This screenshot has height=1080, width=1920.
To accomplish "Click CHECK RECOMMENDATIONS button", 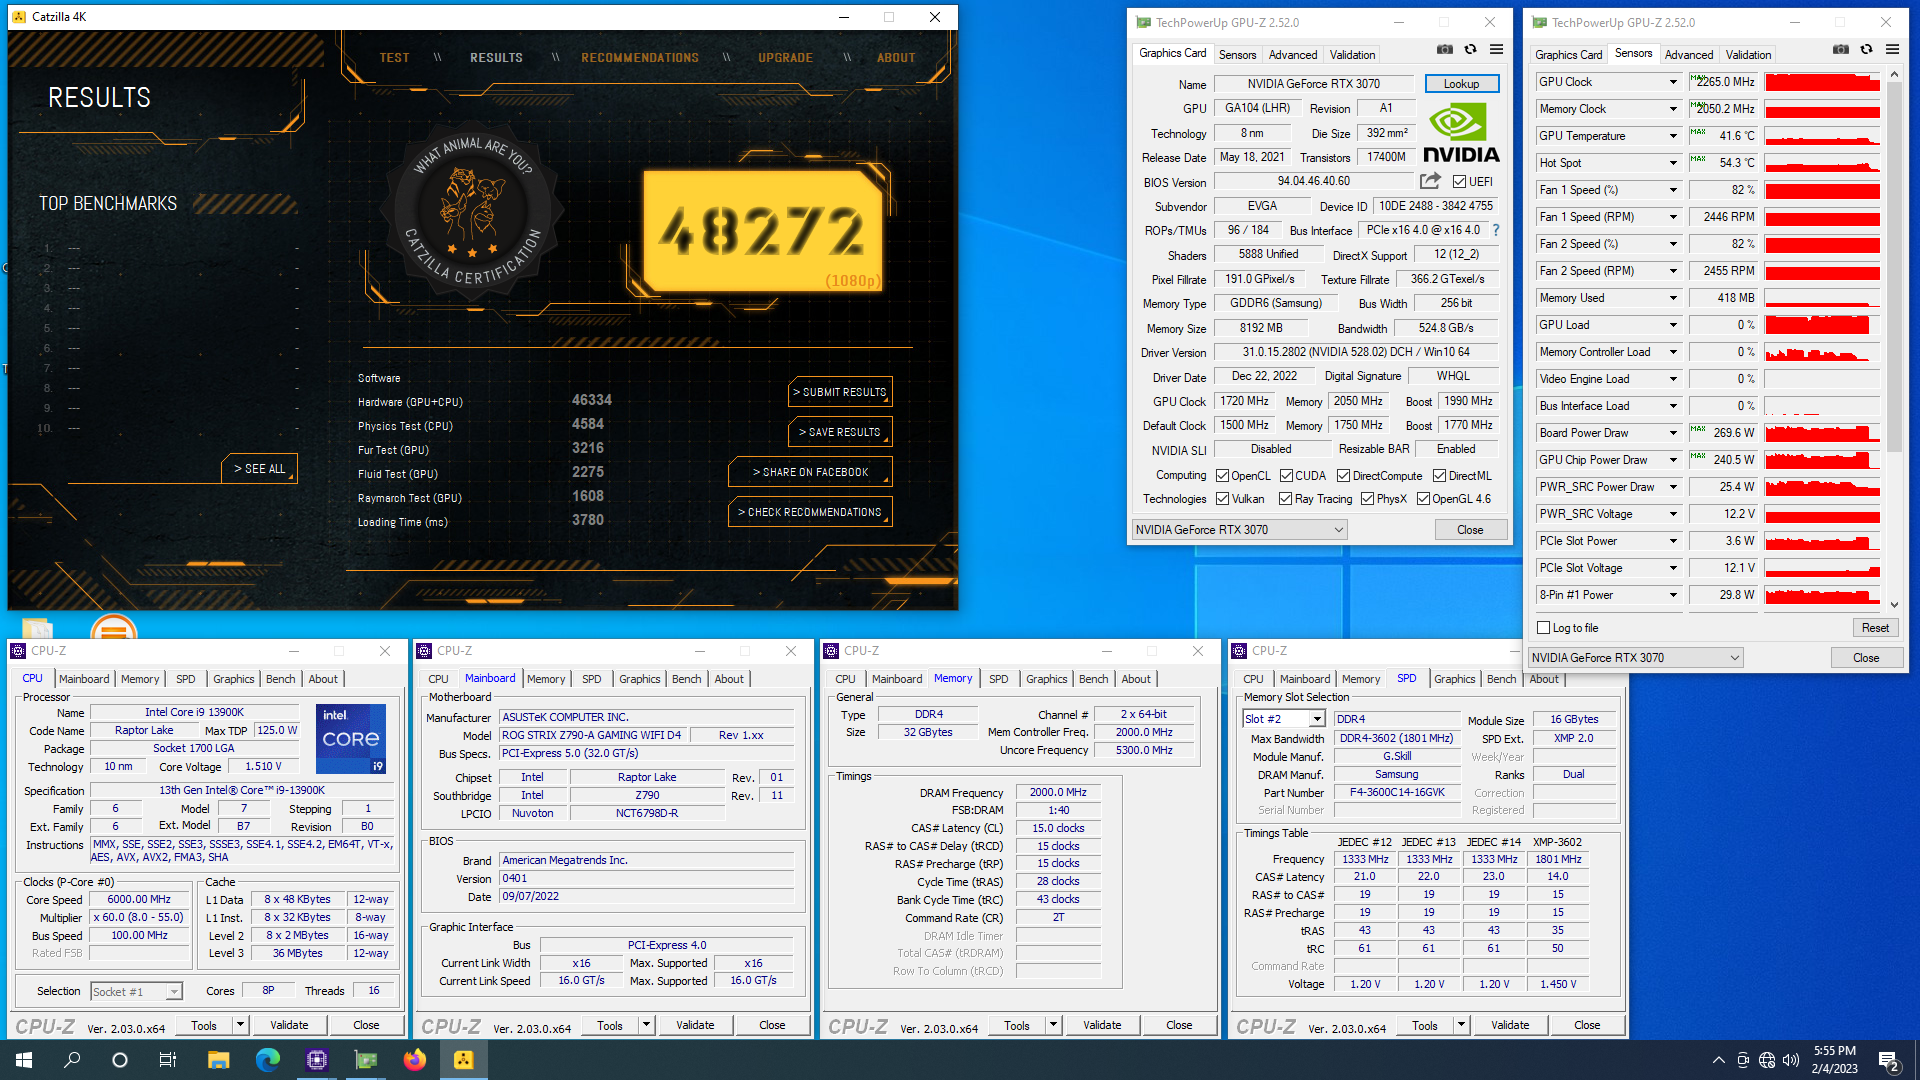I will (x=810, y=512).
